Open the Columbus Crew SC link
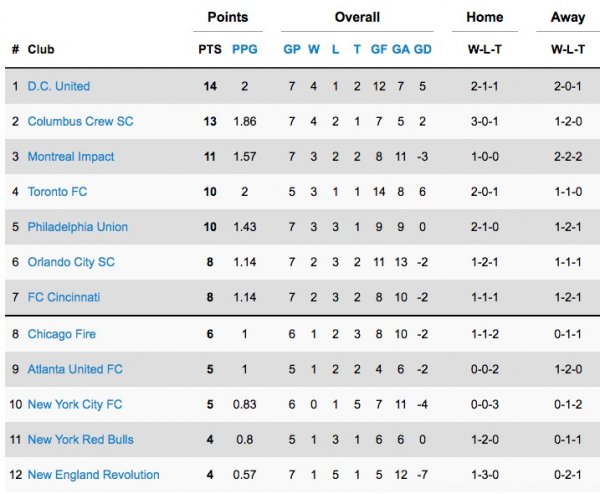This screenshot has width=600, height=494. pyautogui.click(x=80, y=121)
